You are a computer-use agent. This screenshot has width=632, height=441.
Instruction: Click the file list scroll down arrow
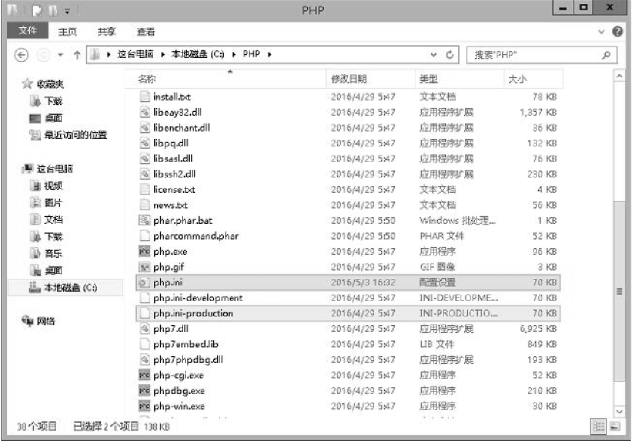pos(619,411)
